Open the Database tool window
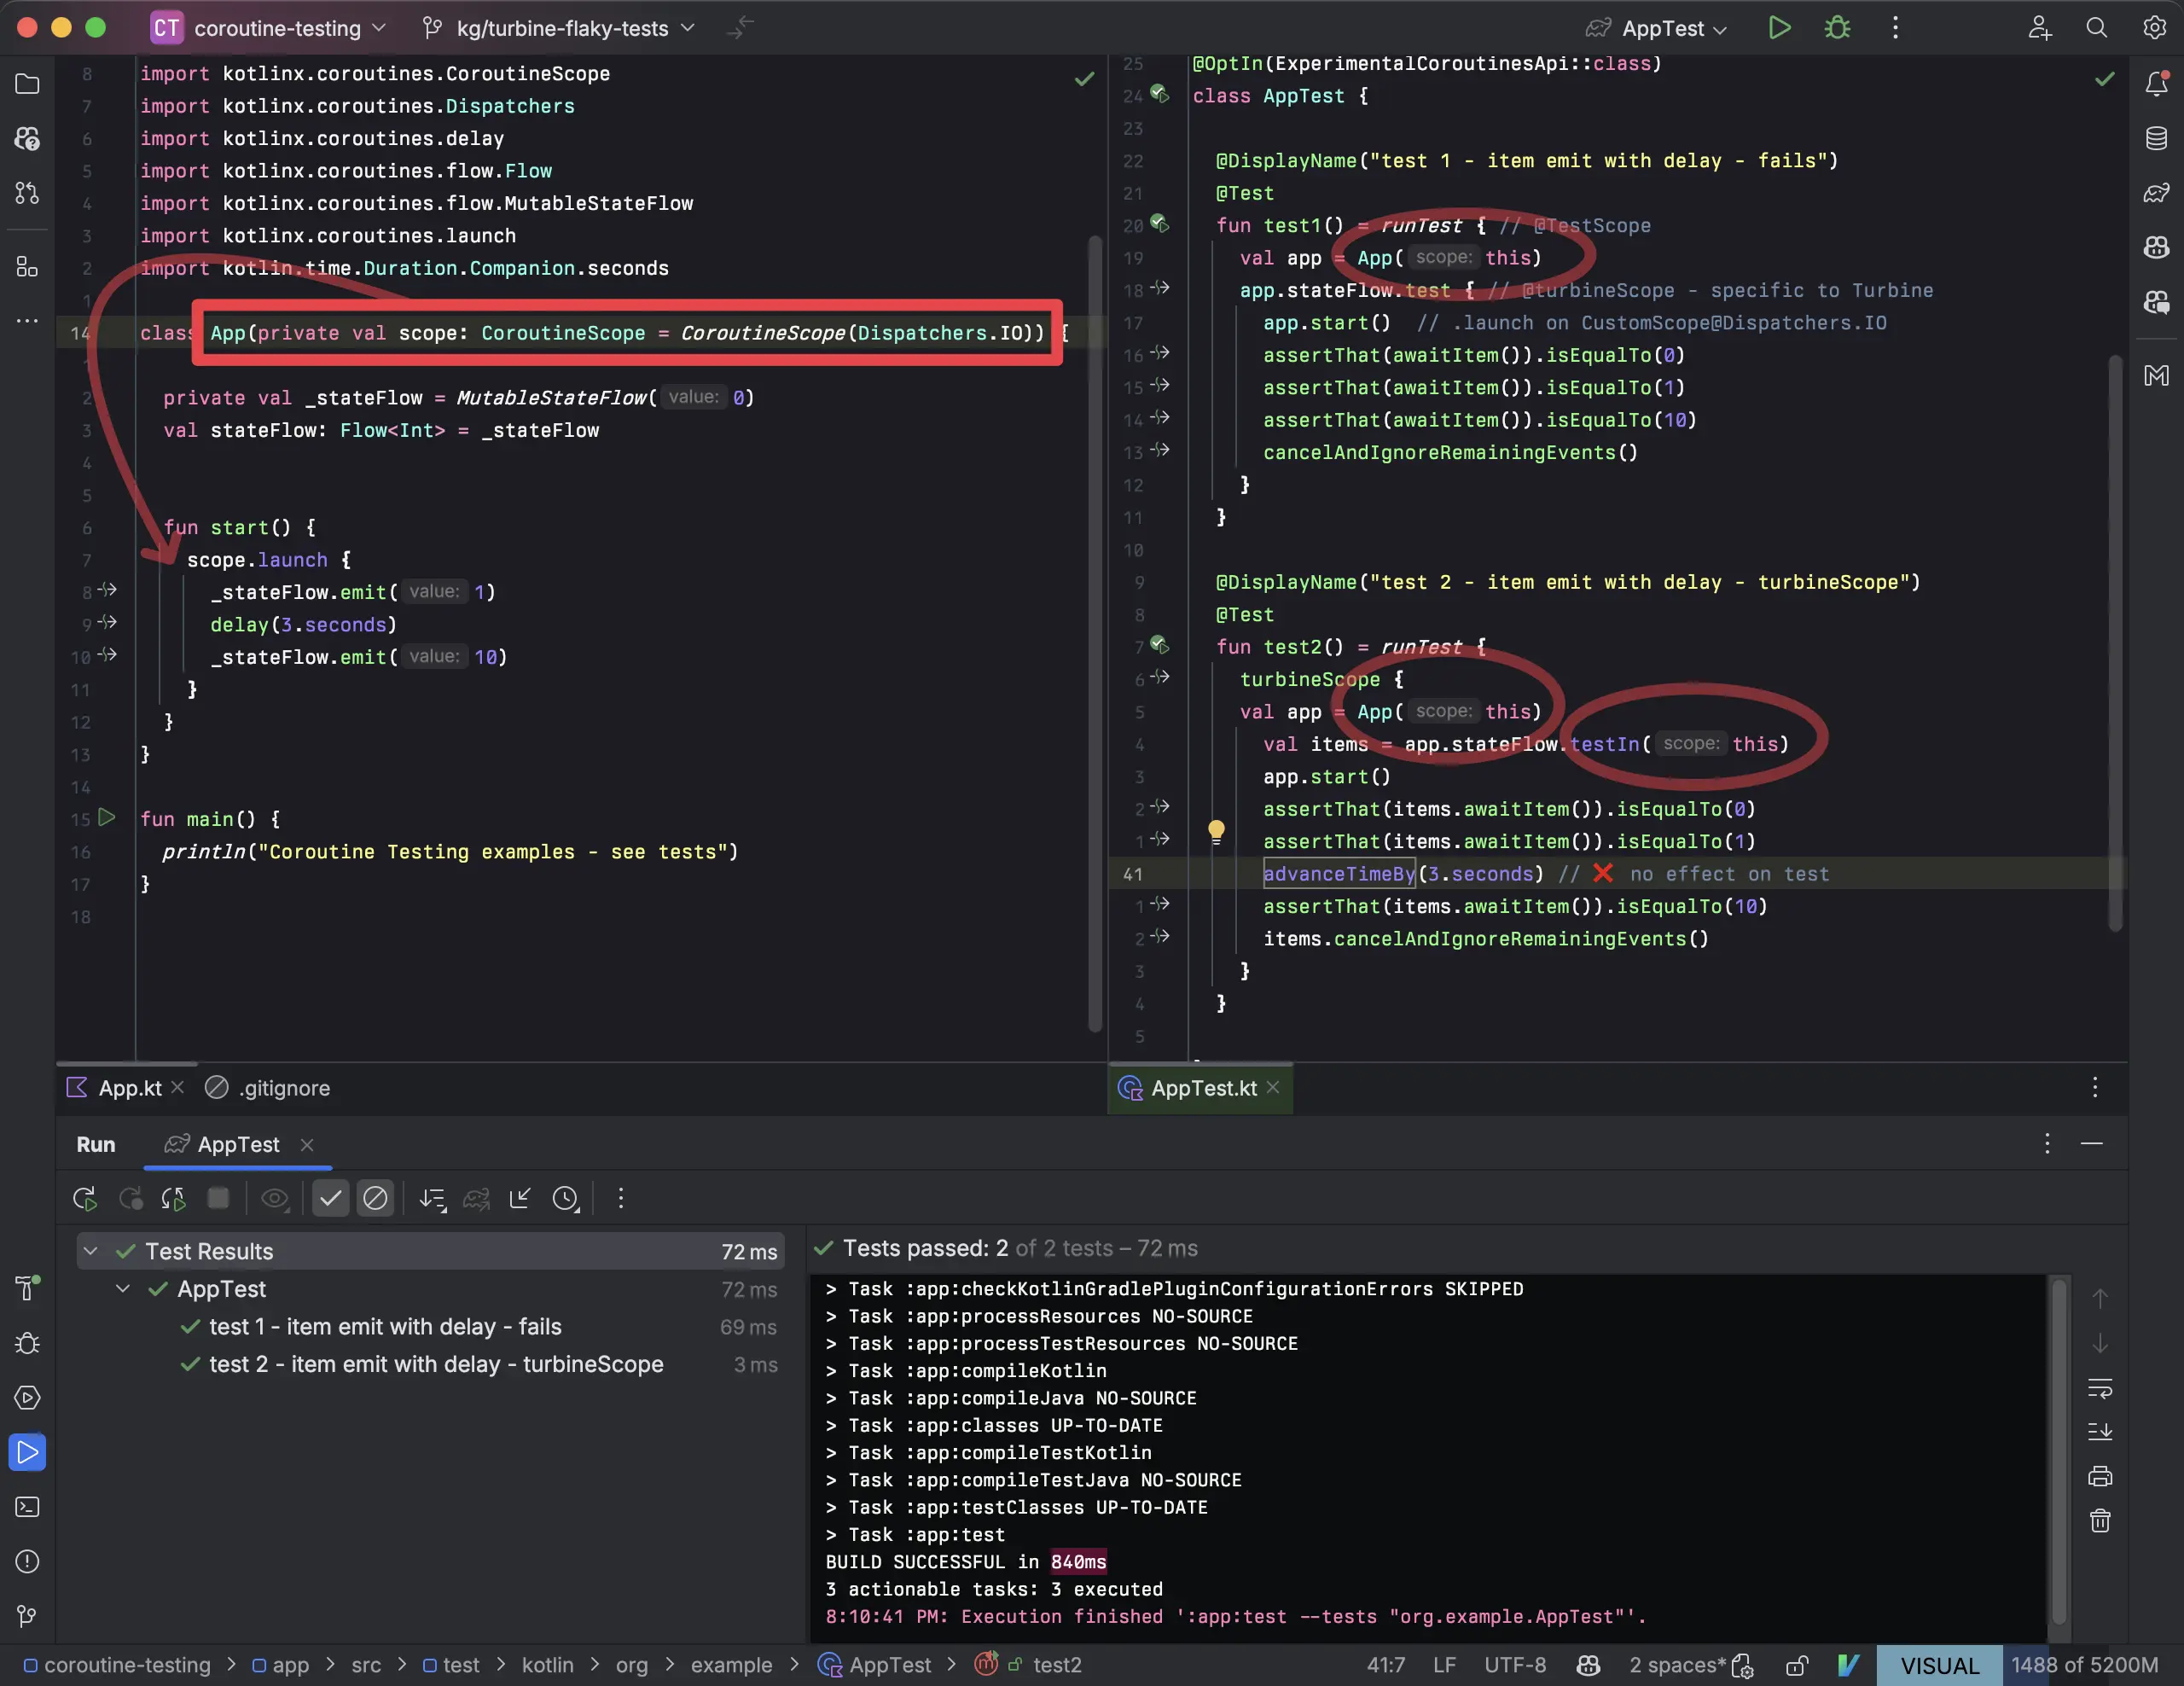The height and width of the screenshot is (1686, 2184). (2156, 138)
